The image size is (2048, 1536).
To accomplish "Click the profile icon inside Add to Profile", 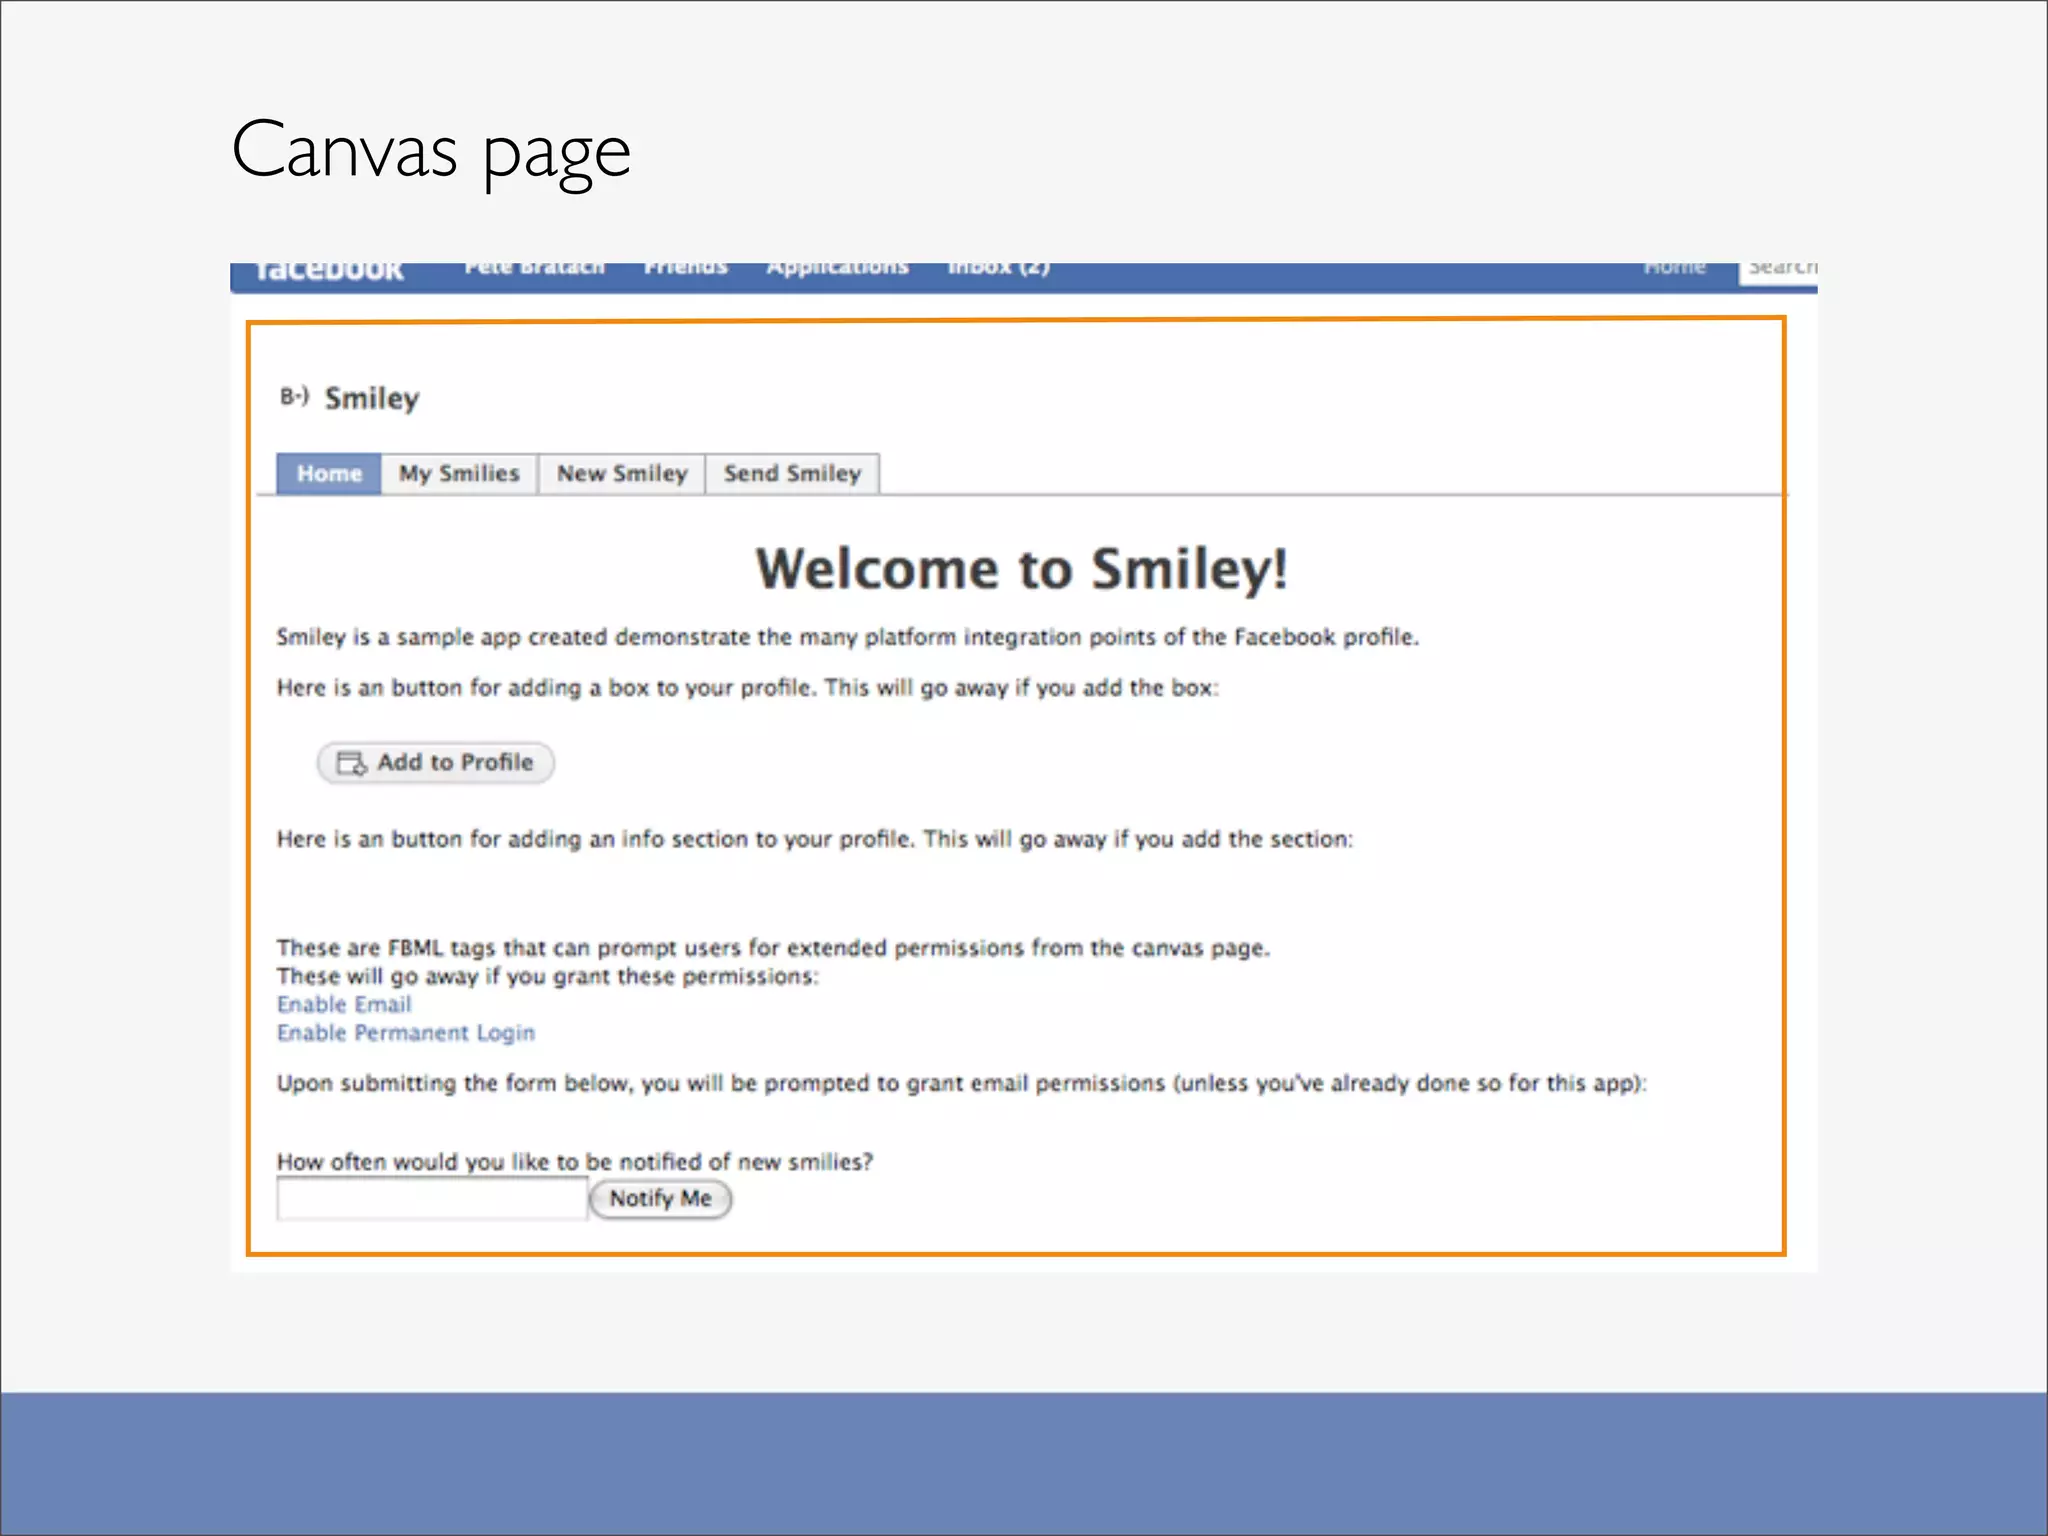I will pos(352,764).
